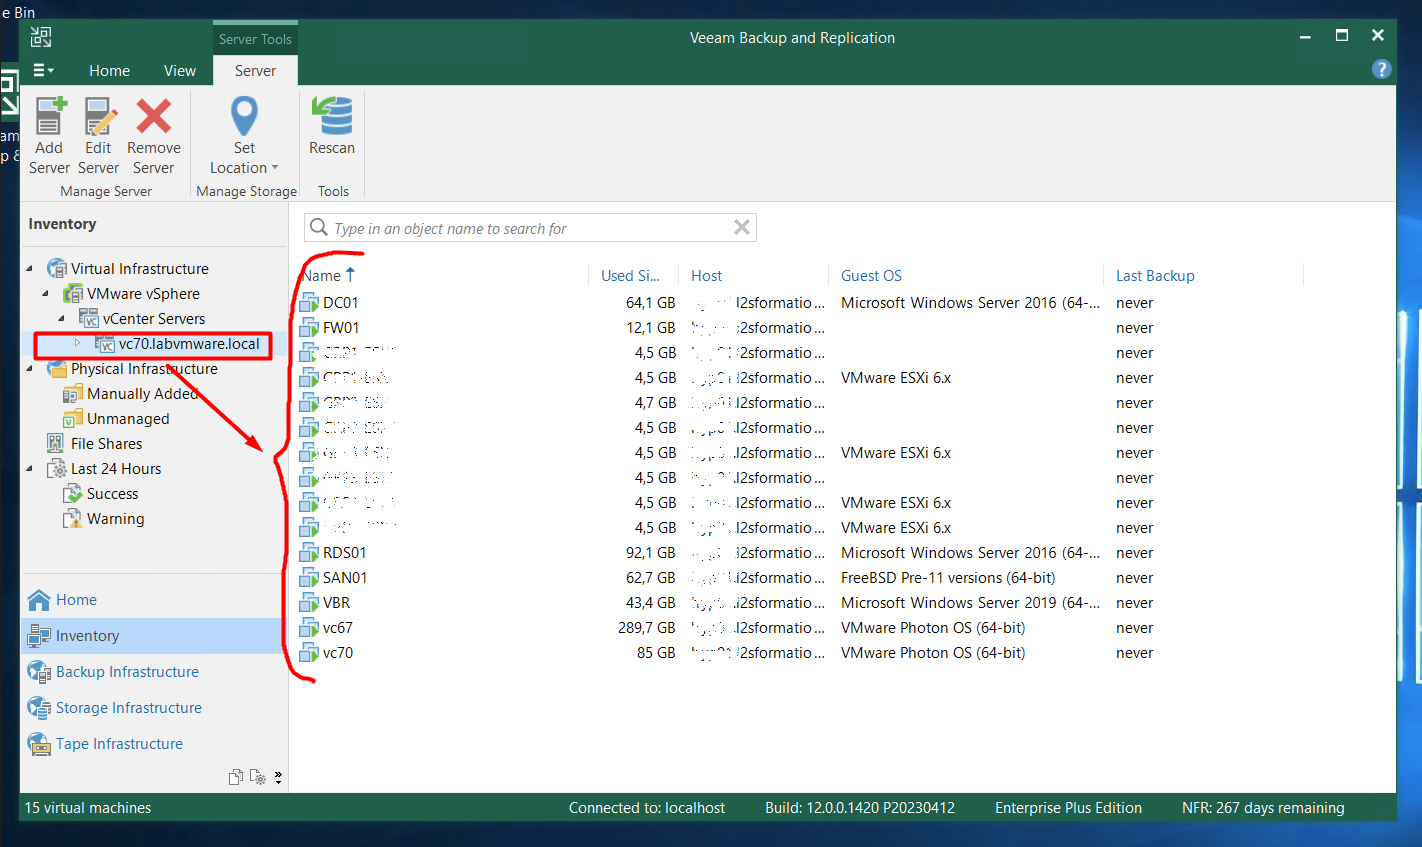Click the Edit Server icon
This screenshot has width=1422, height=847.
tap(99, 116)
